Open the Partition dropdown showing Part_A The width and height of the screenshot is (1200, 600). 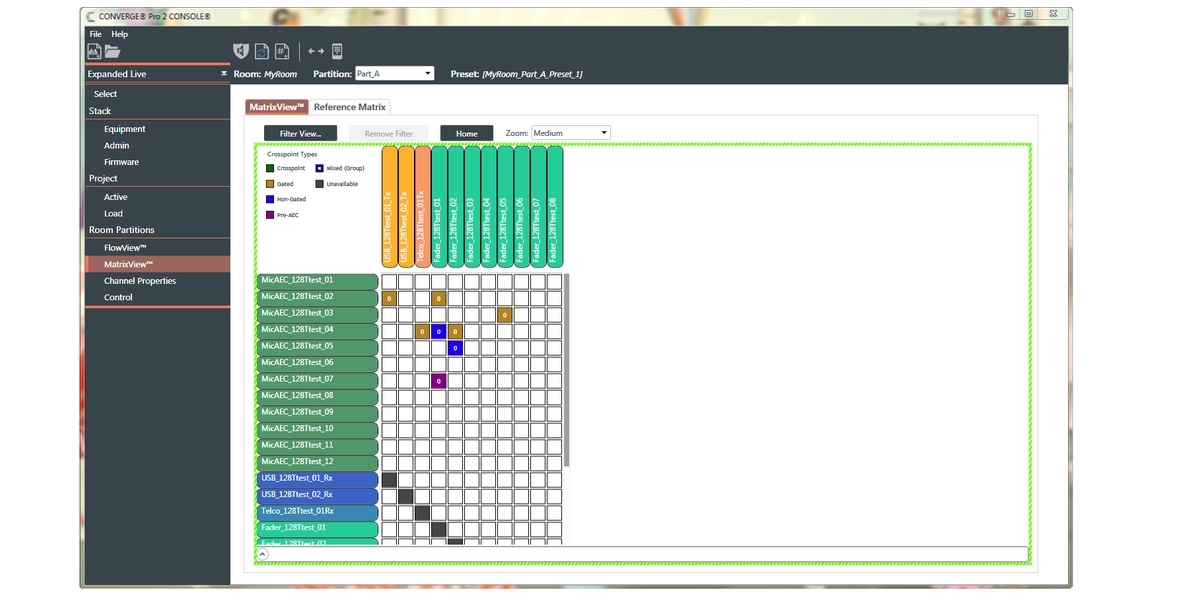click(x=394, y=74)
